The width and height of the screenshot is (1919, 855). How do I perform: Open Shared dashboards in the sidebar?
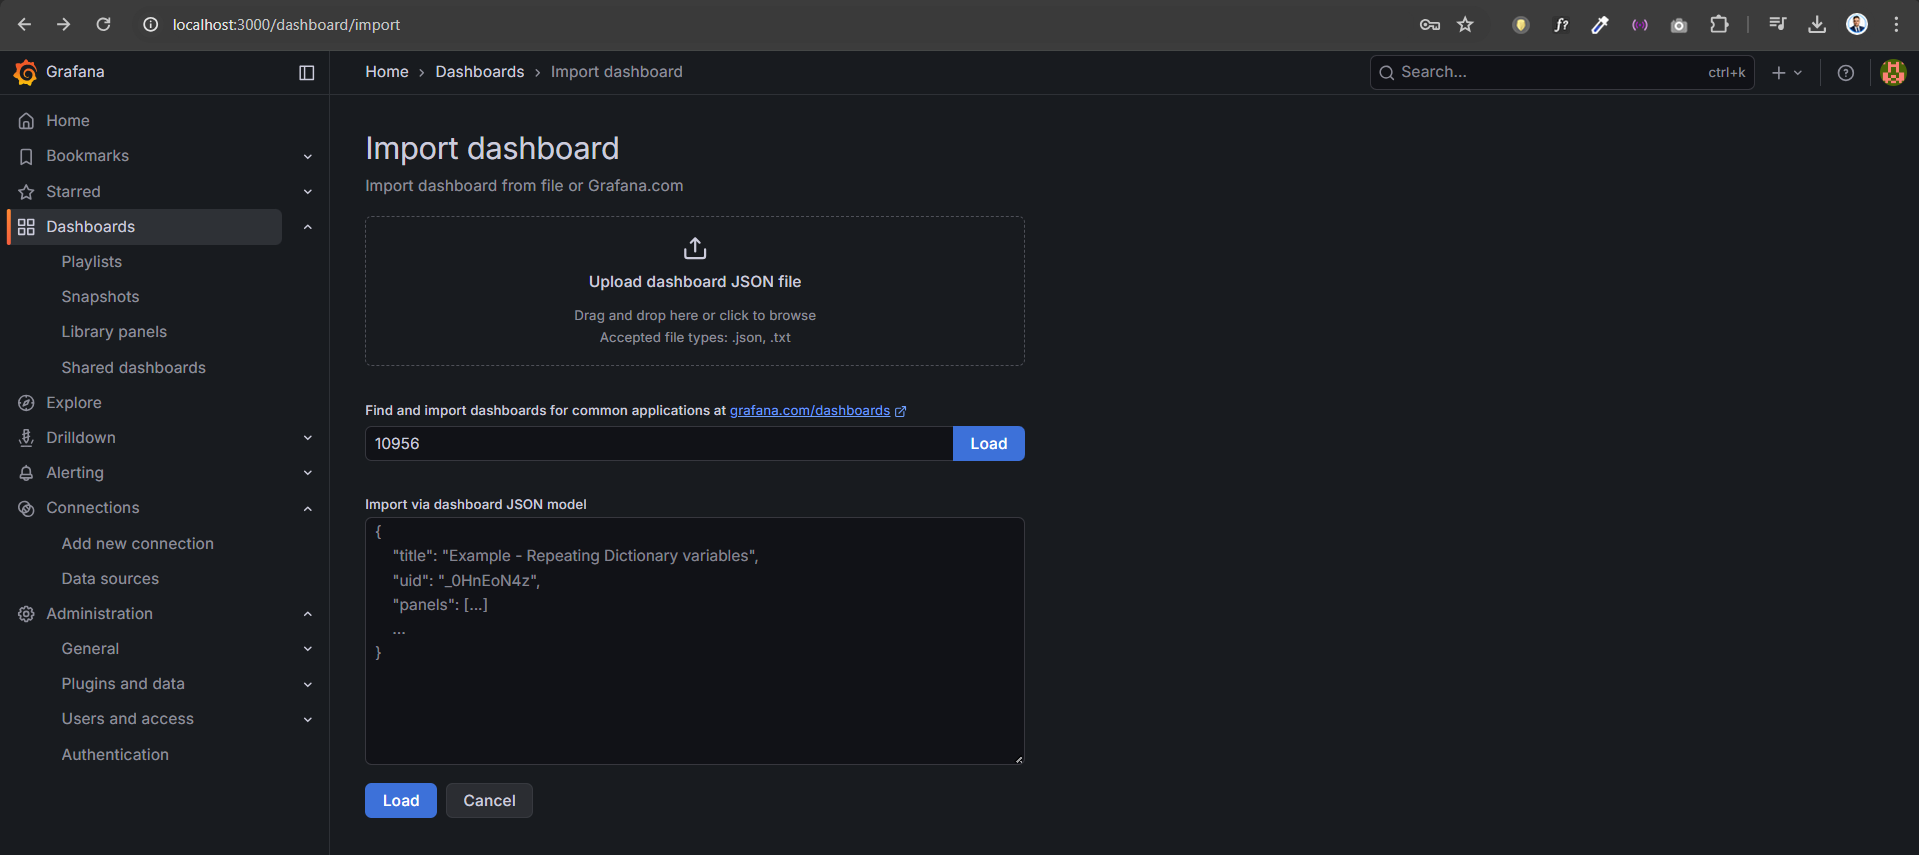click(134, 368)
